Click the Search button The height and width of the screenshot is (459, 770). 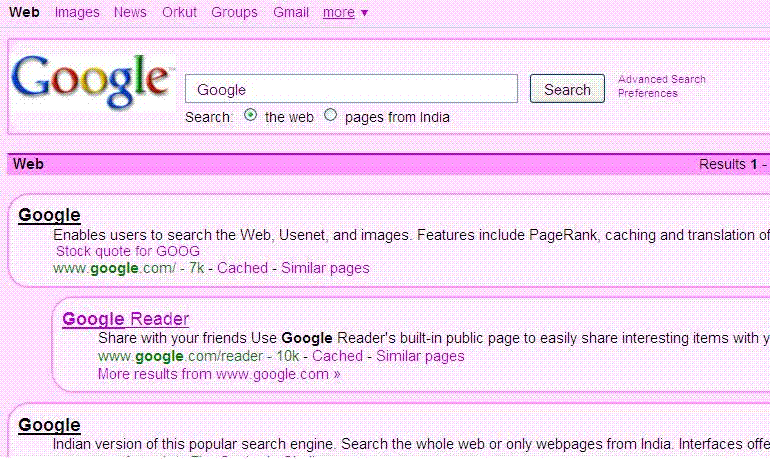(567, 89)
